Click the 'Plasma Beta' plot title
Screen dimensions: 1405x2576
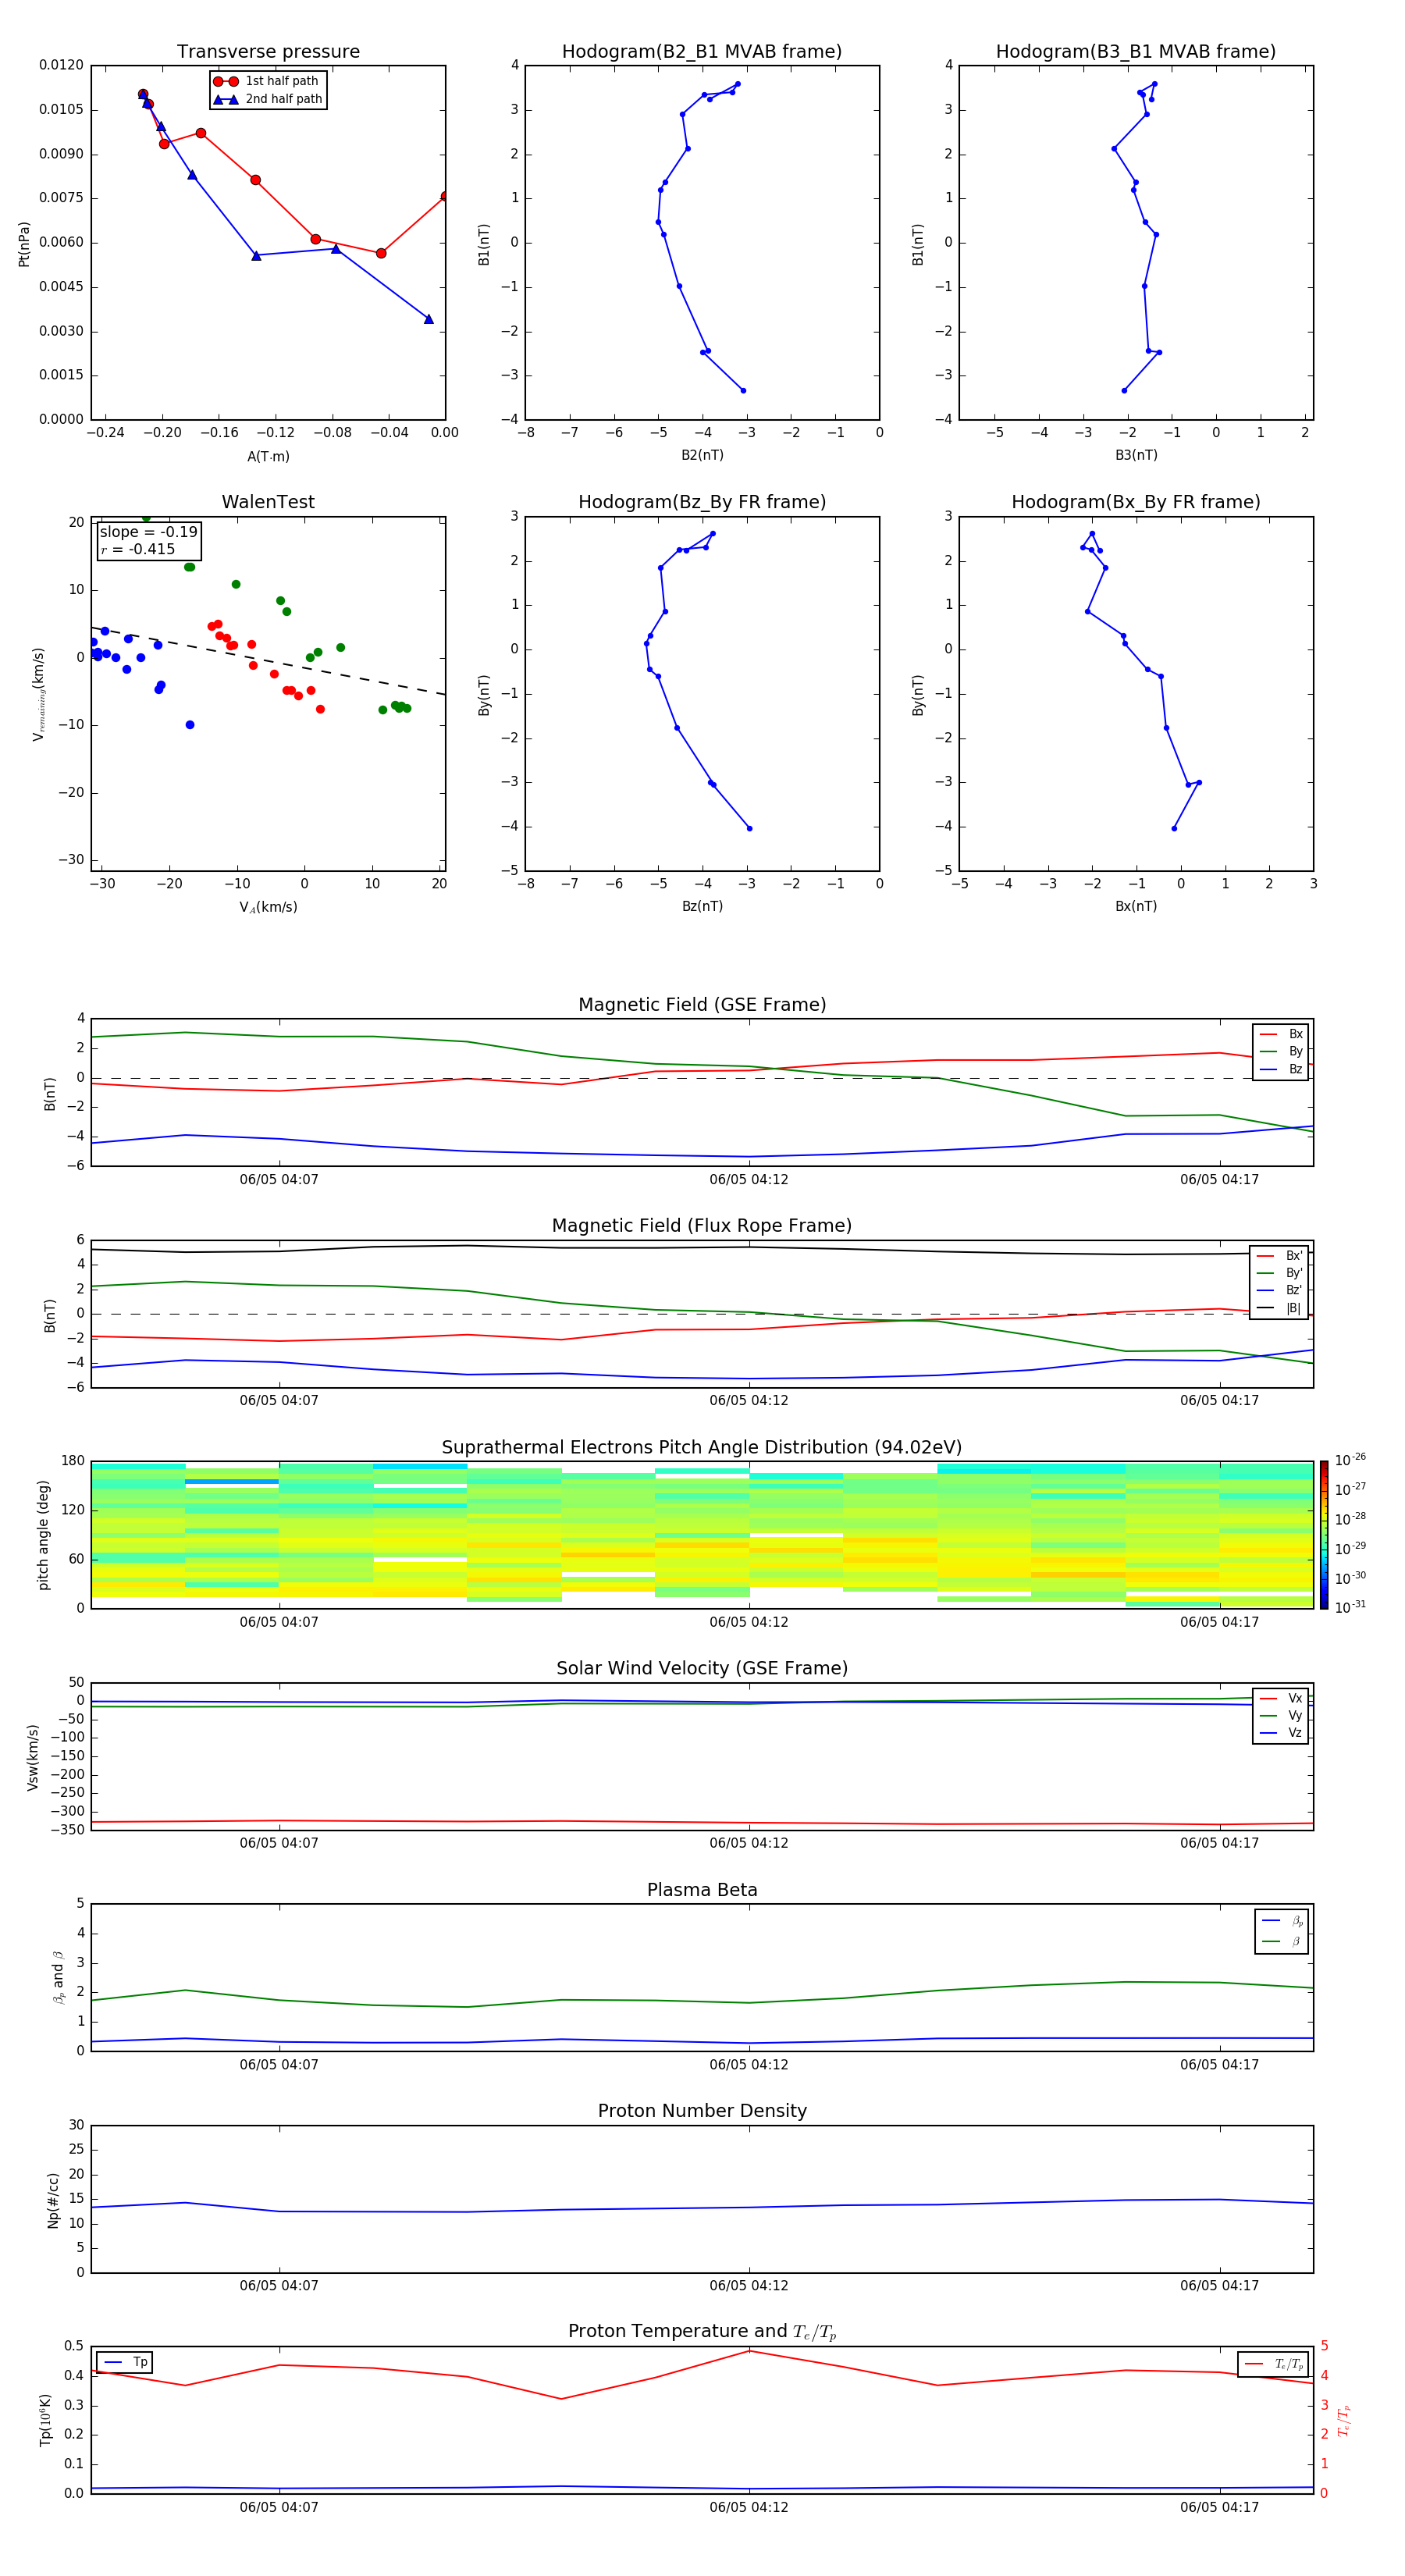[702, 1891]
